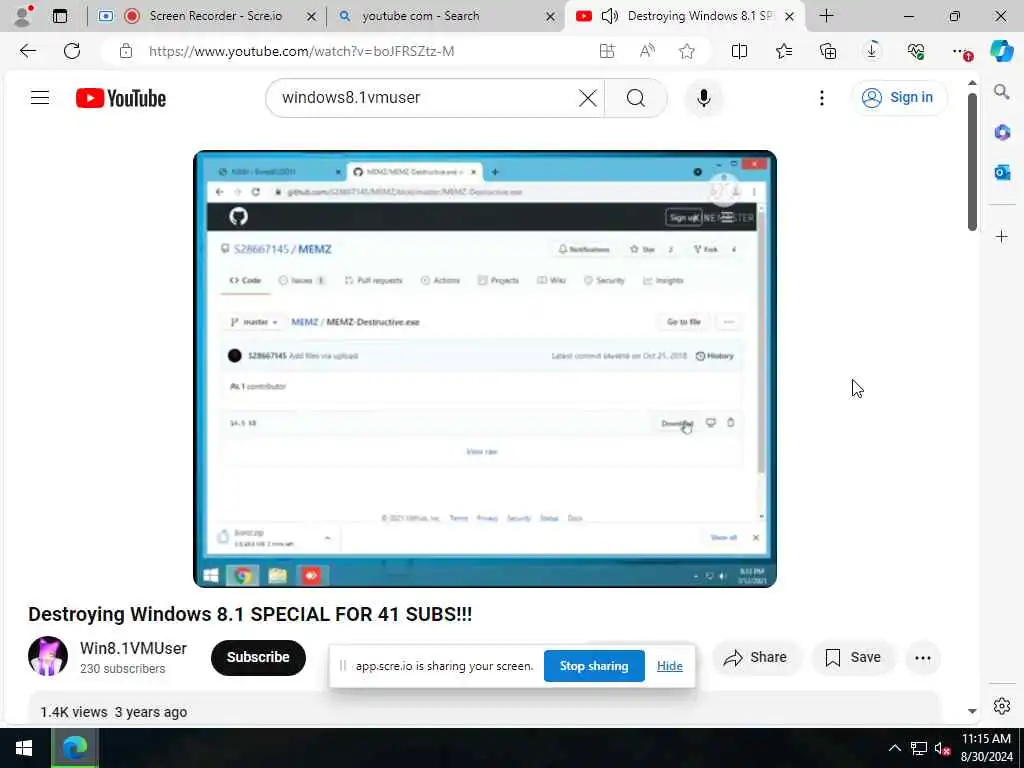The image size is (1024, 768).
Task: Open the tab actions menu
Action: pyautogui.click(x=60, y=16)
